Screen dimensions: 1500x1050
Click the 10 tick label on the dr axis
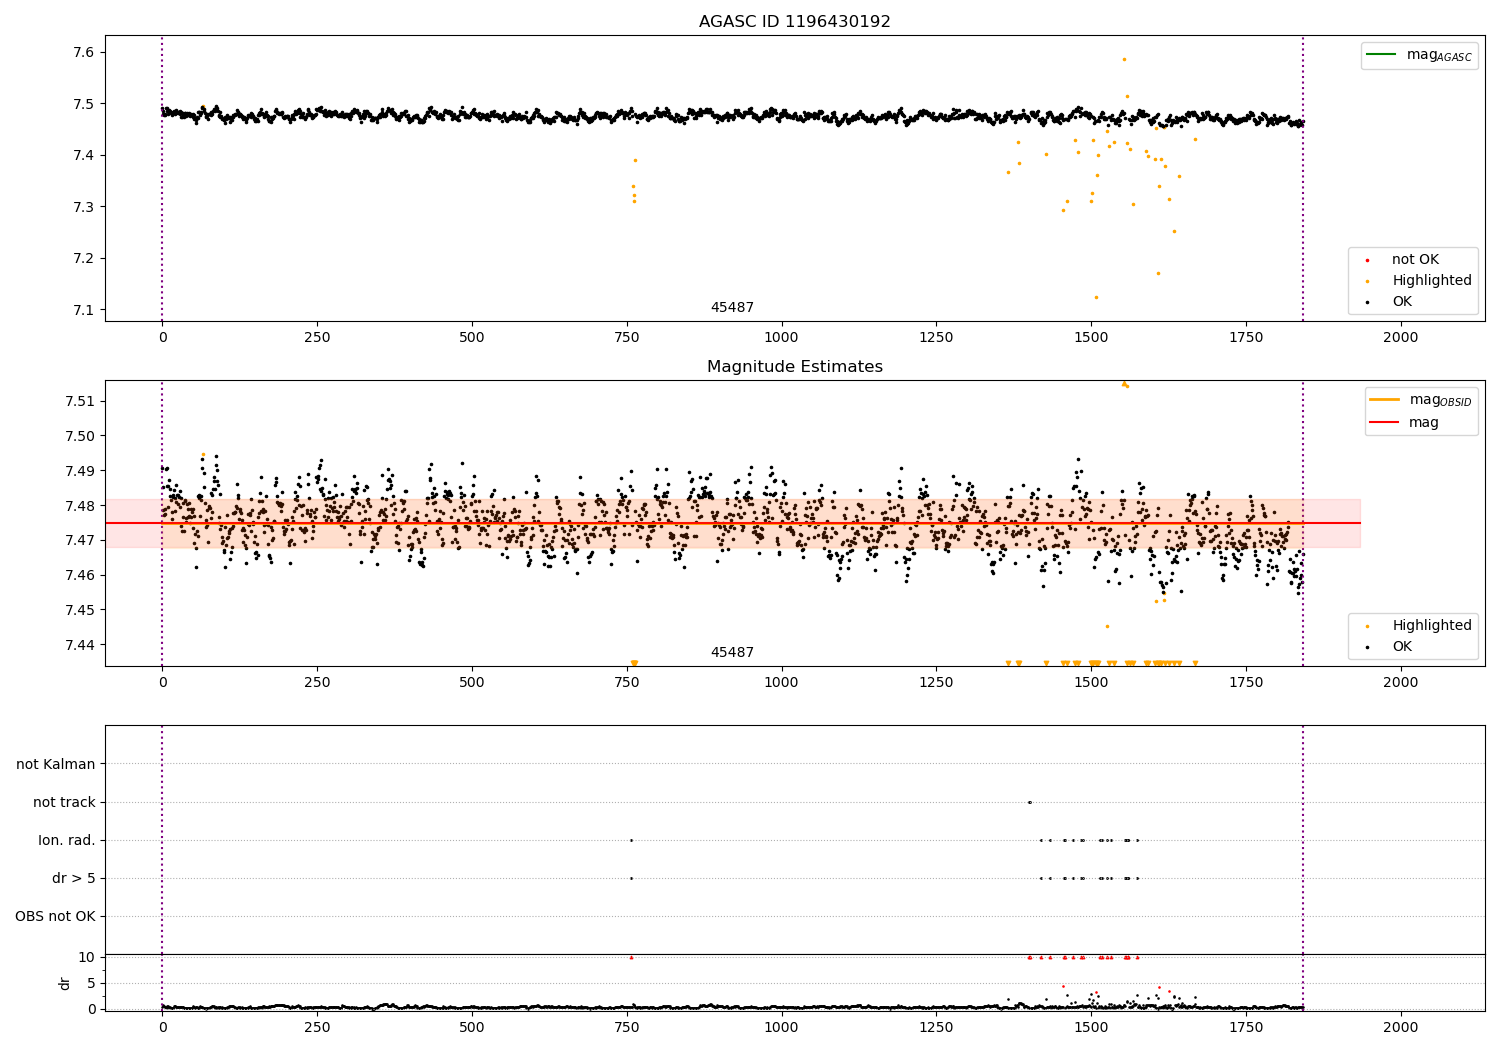87,957
